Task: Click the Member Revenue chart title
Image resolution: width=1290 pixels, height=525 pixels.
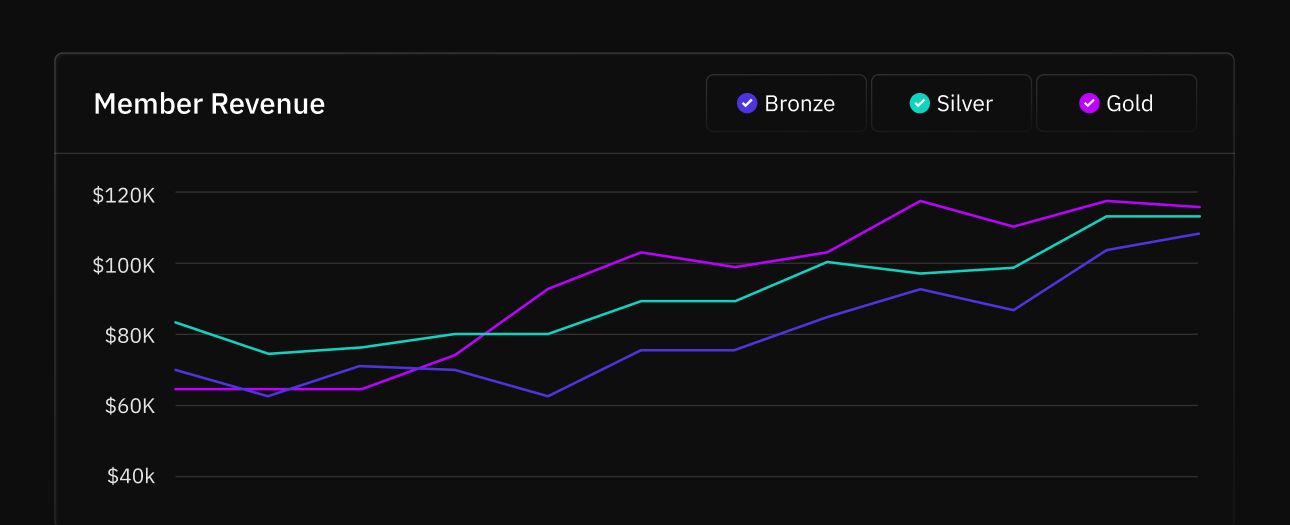Action: tap(209, 104)
